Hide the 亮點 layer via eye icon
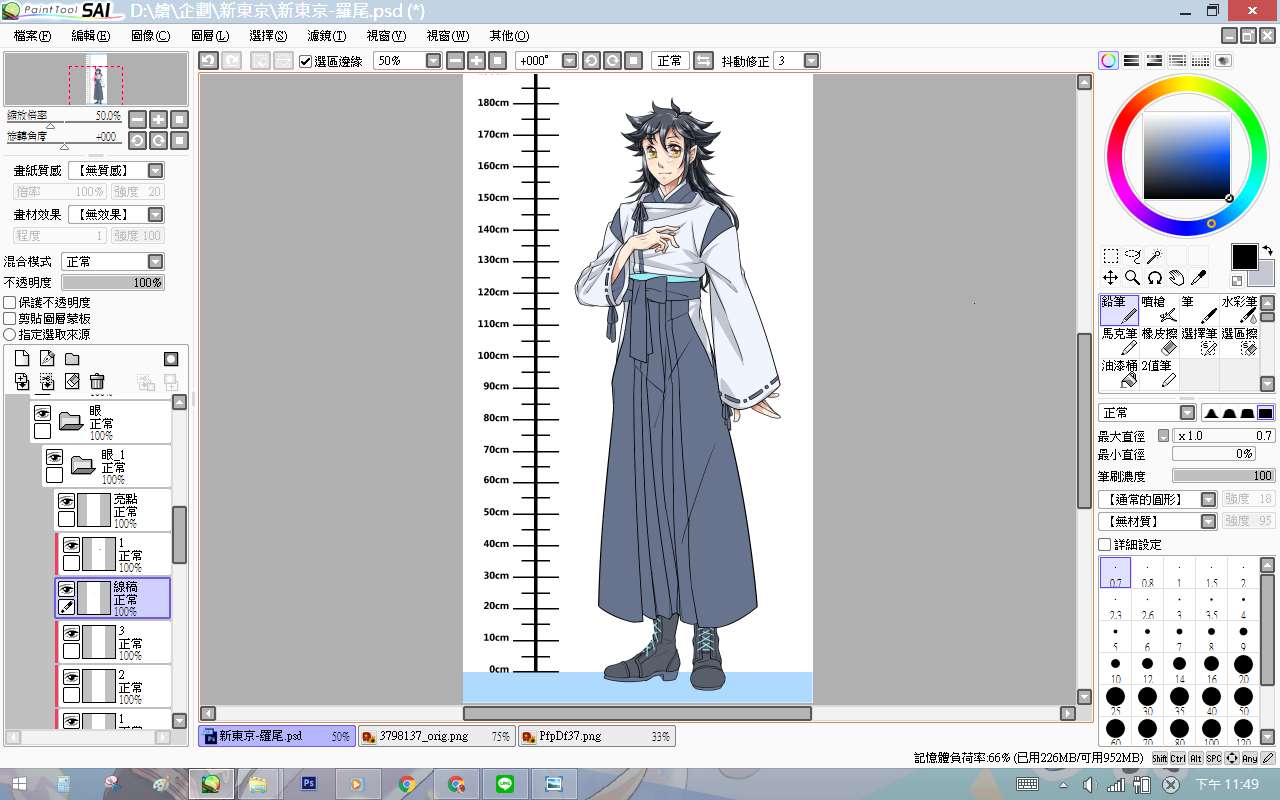 (66, 501)
